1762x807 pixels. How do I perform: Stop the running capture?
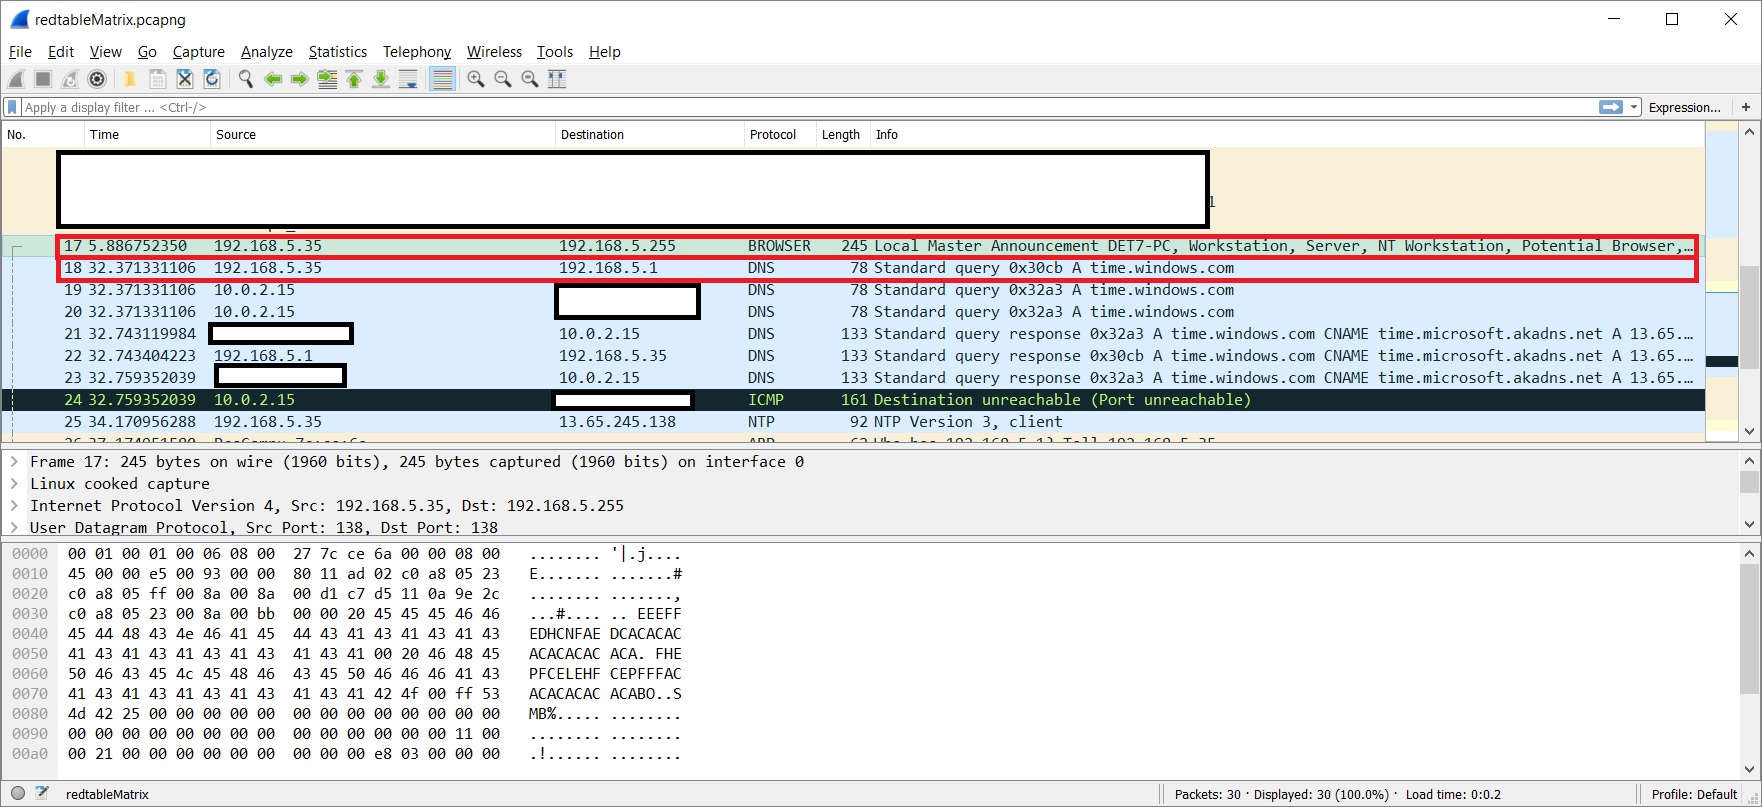43,79
